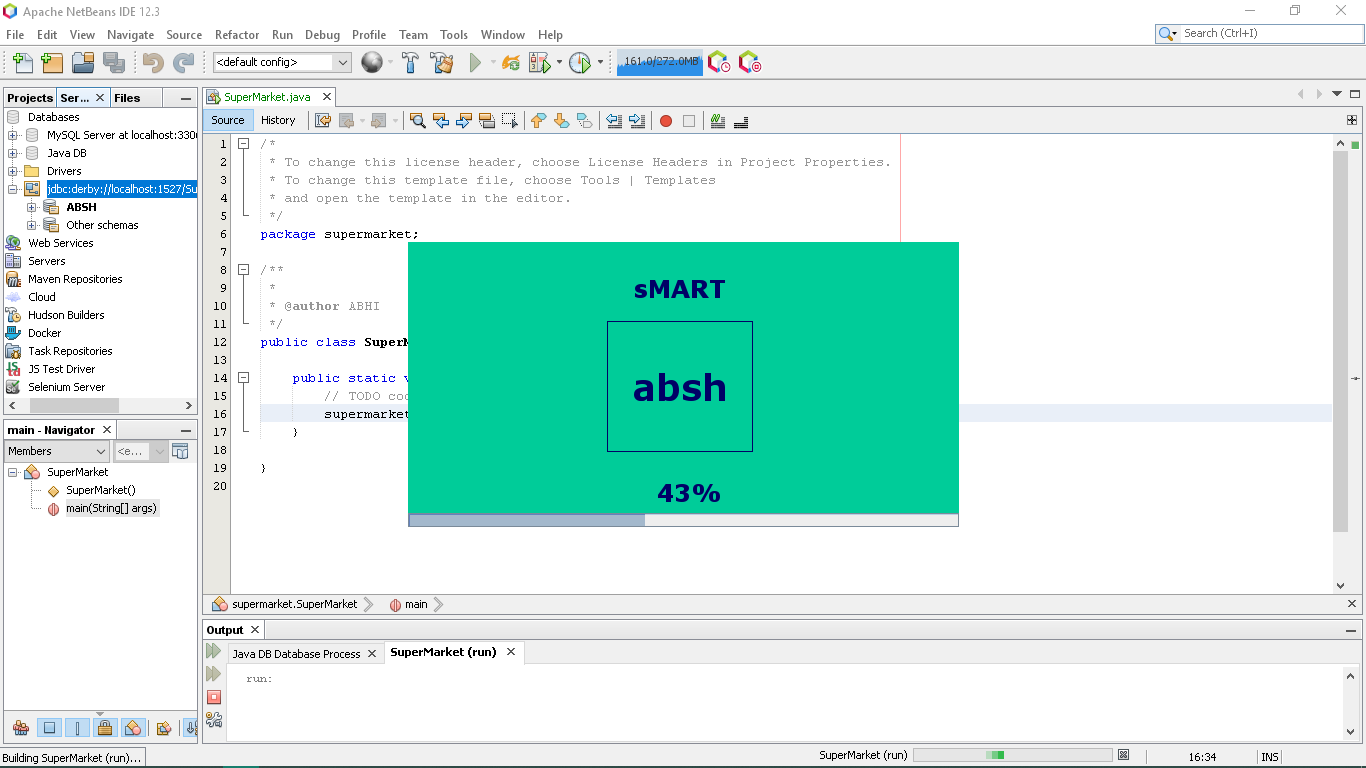Viewport: 1366px width, 768px height.
Task: Start the Profiler tool
Action: tap(580, 62)
